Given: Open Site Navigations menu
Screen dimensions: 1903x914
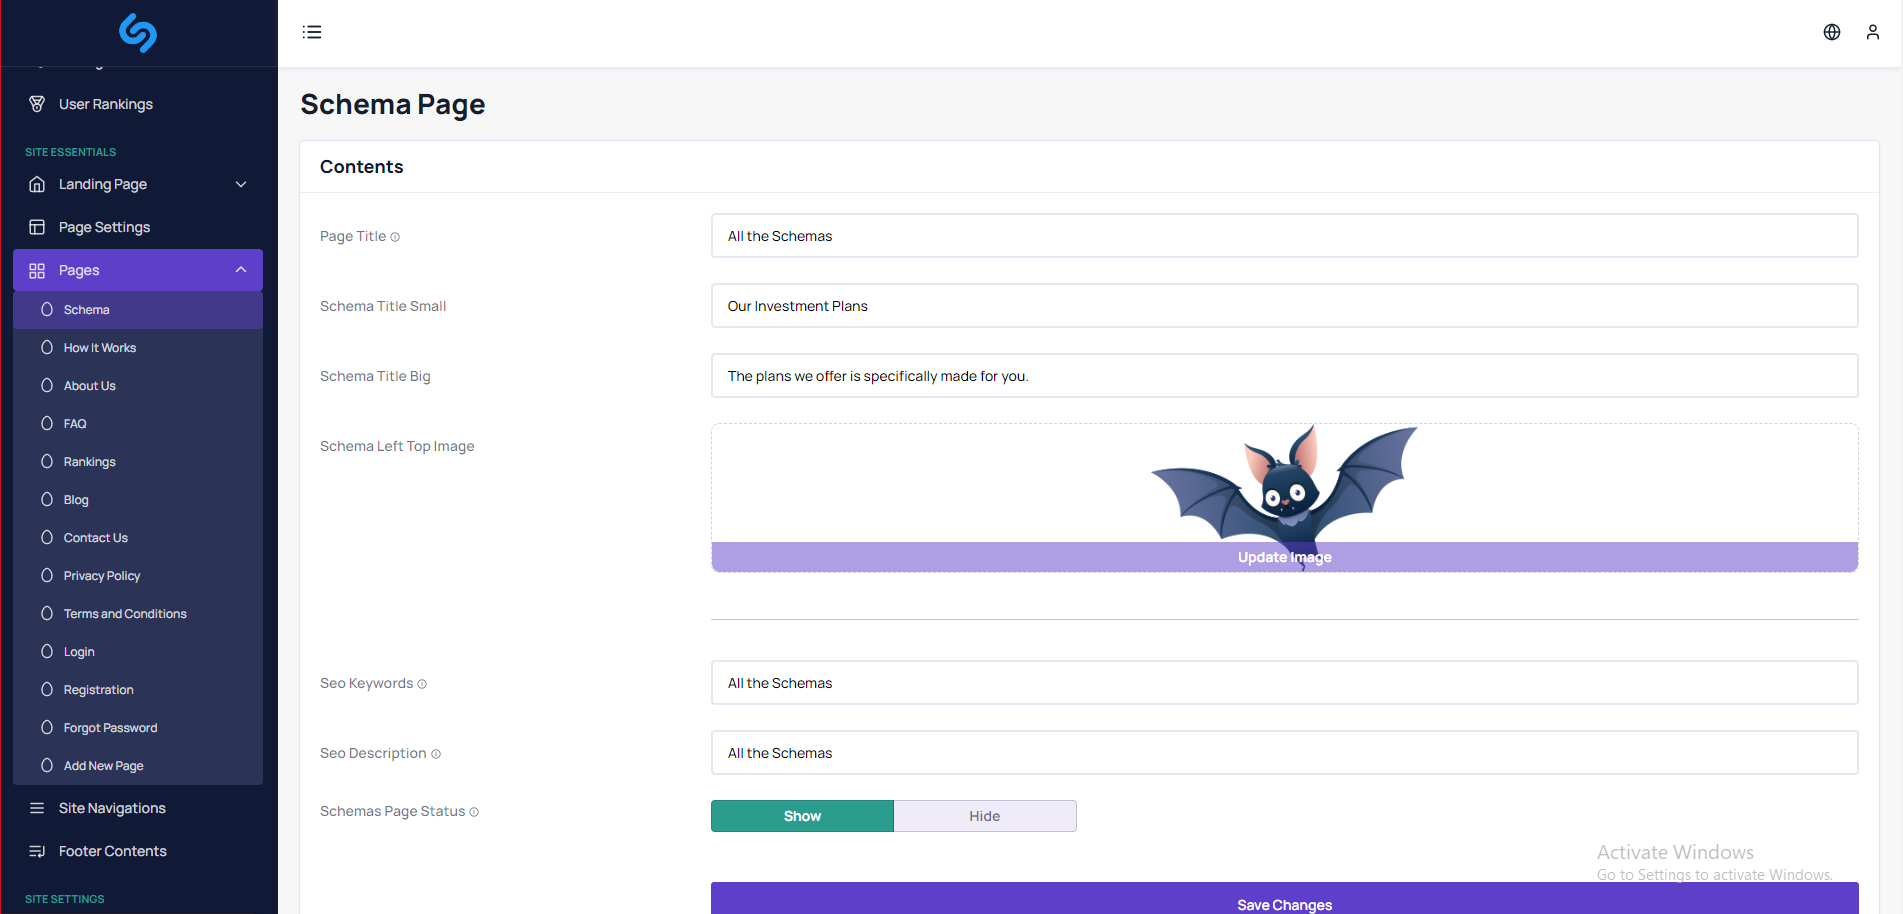Looking at the screenshot, I should tap(112, 808).
